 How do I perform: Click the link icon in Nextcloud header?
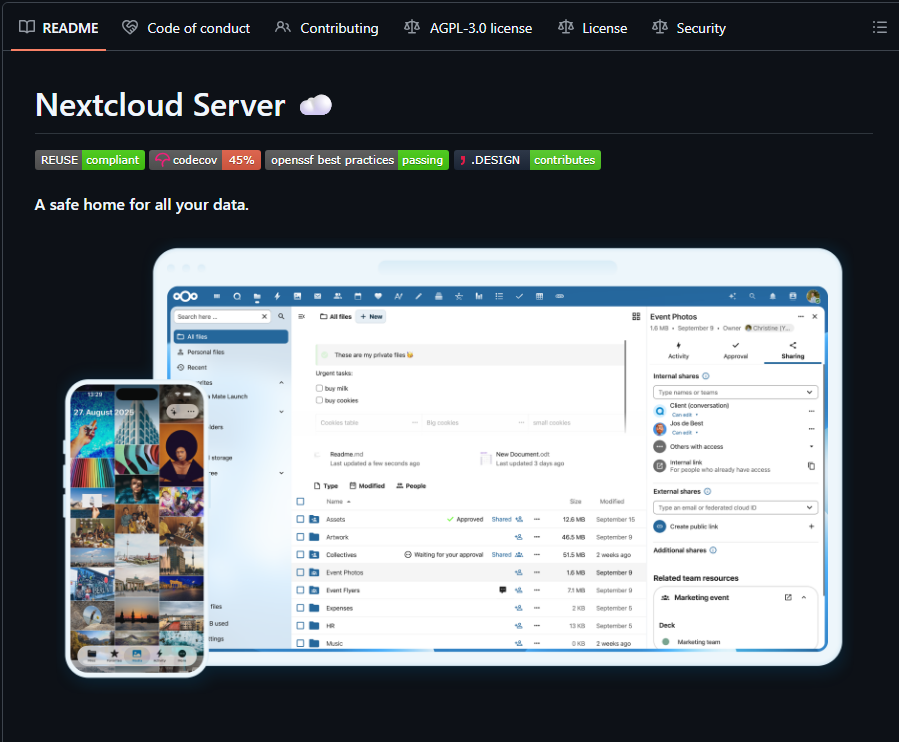point(560,296)
